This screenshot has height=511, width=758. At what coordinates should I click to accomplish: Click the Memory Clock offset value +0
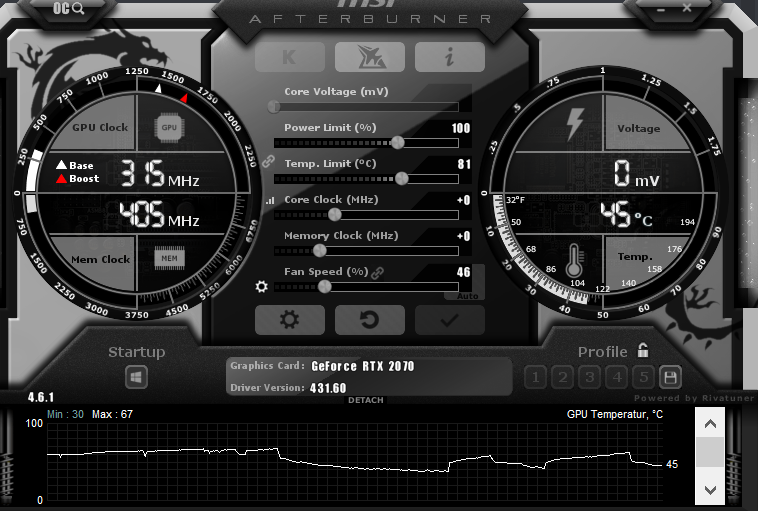click(x=464, y=236)
